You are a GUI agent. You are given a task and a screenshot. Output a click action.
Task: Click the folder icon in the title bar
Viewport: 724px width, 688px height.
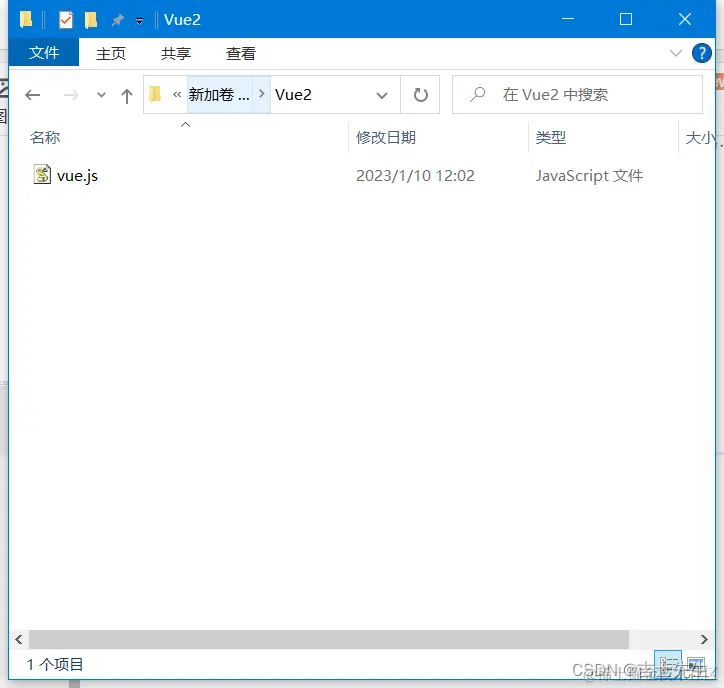(x=26, y=20)
